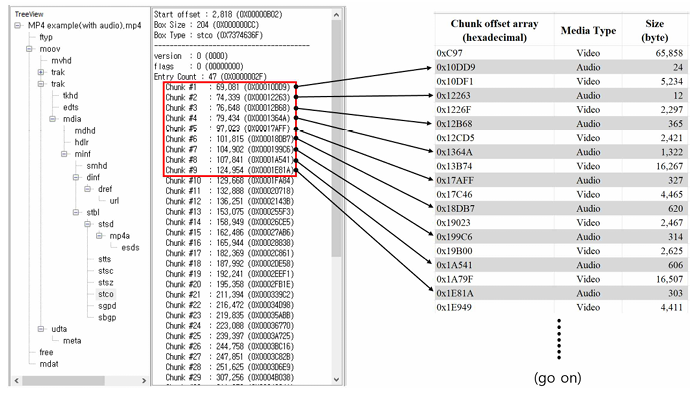Collapse the stbl node toggle
The height and width of the screenshot is (394, 697).
pyautogui.click(x=76, y=212)
